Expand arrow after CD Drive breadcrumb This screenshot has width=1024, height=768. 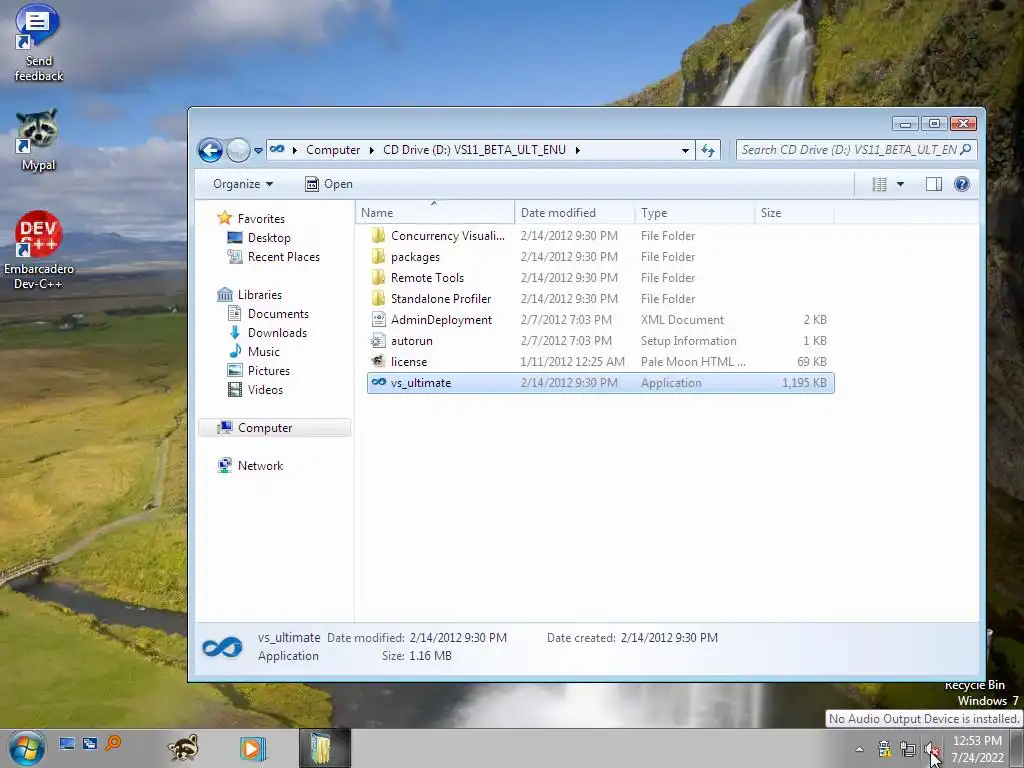(577, 150)
